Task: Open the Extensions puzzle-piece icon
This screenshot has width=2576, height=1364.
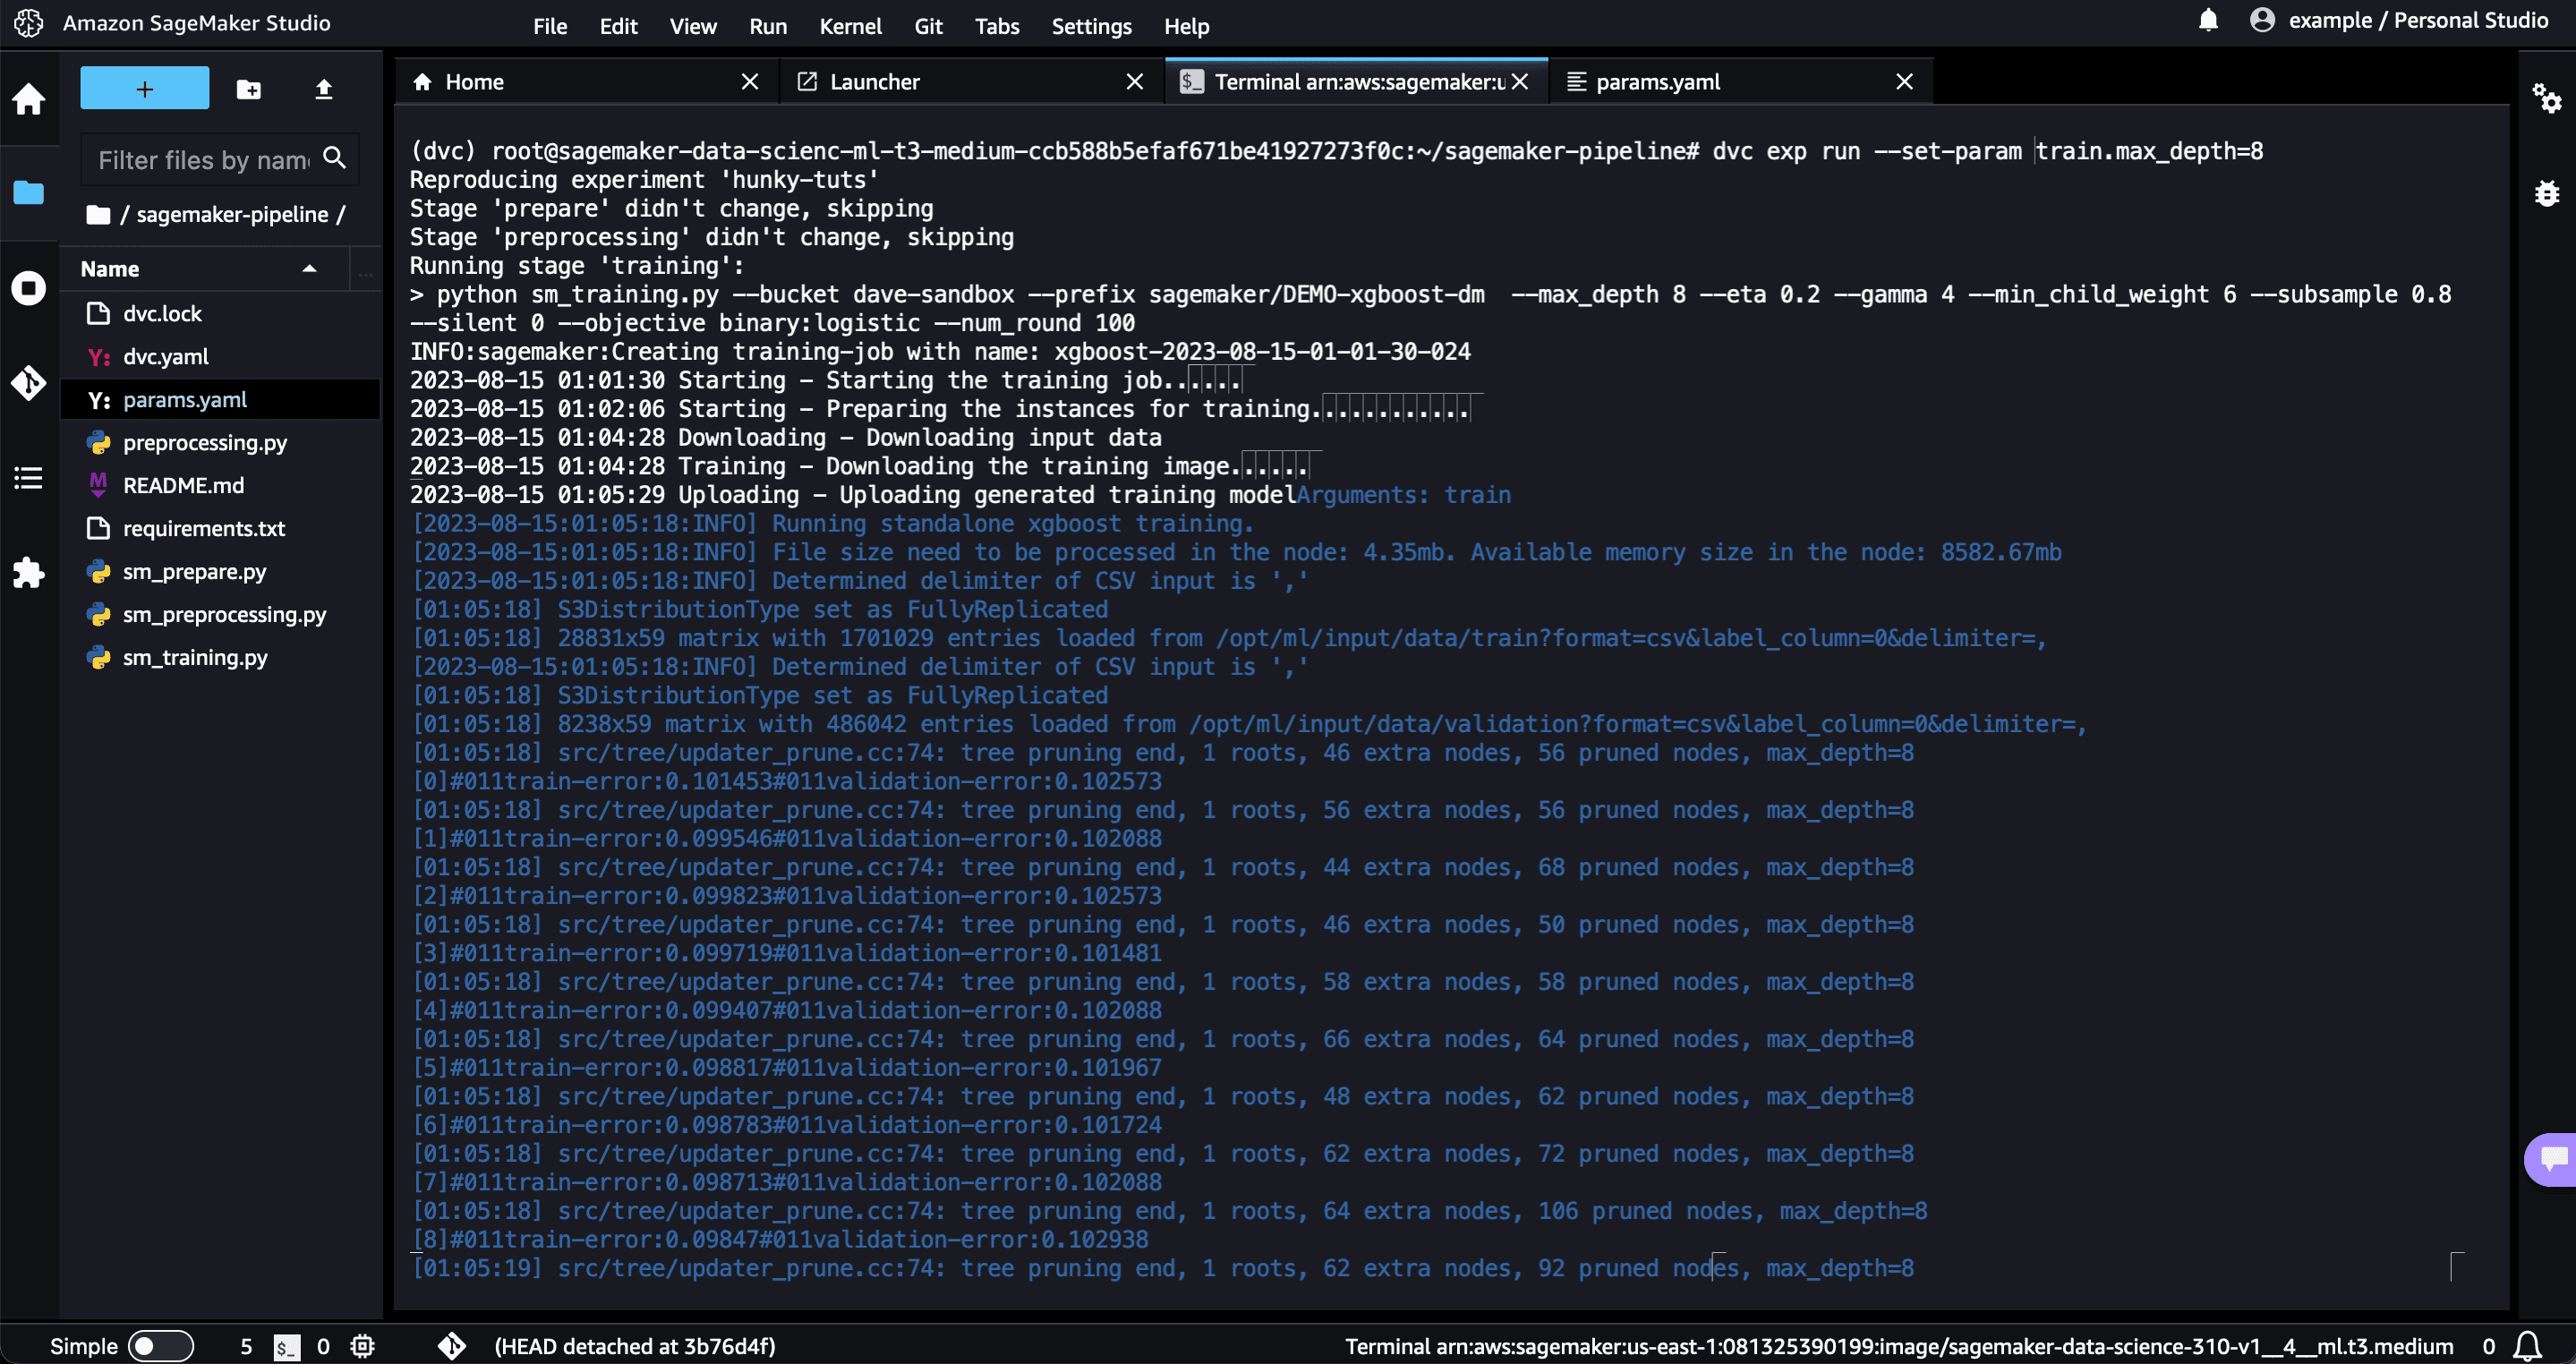Action: tap(28, 572)
